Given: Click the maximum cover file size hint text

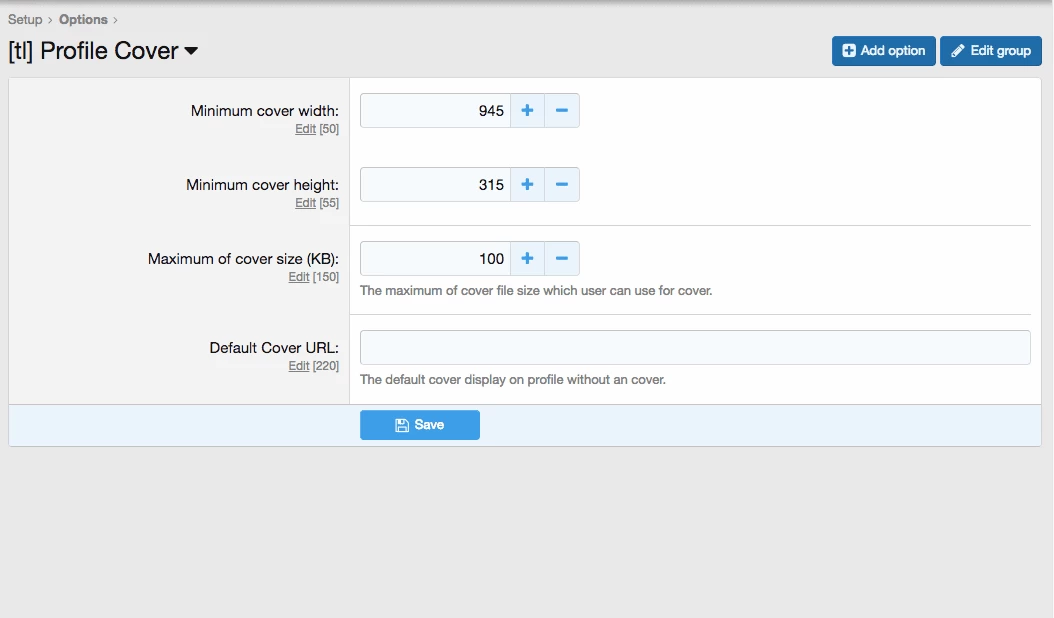Looking at the screenshot, I should pyautogui.click(x=536, y=291).
